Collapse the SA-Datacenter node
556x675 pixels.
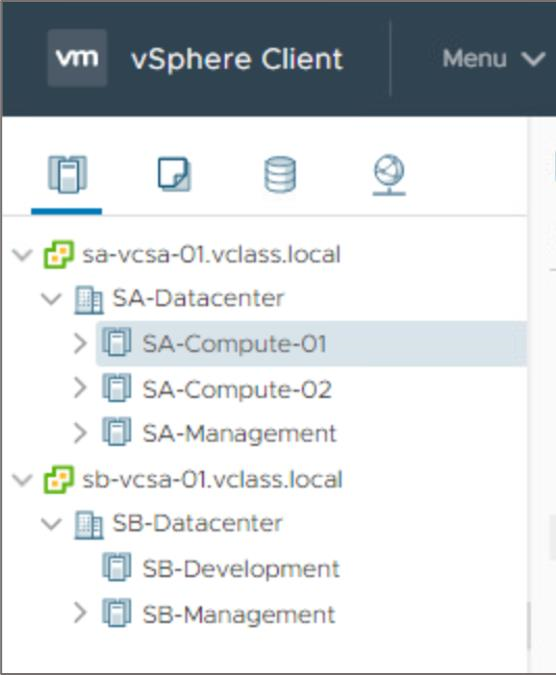tap(52, 298)
